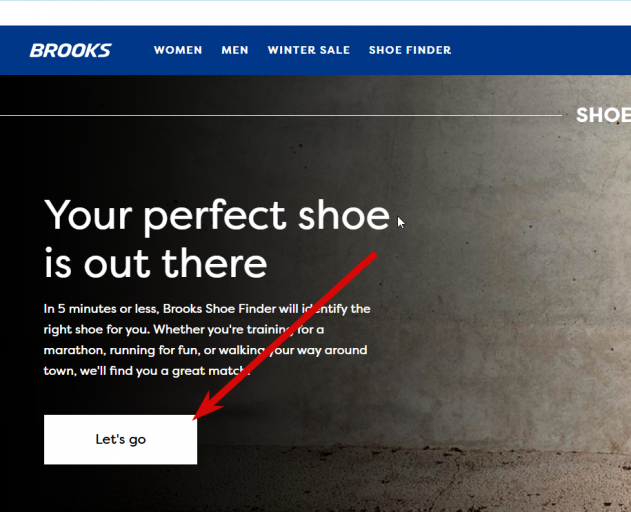631x512 pixels.
Task: Click the "Your perfect shoe" headline line
Action: point(217,216)
